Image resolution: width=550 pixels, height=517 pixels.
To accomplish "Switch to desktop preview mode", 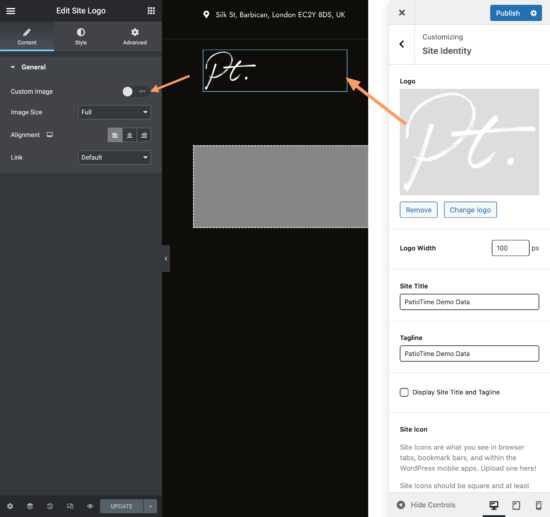I will 494,505.
